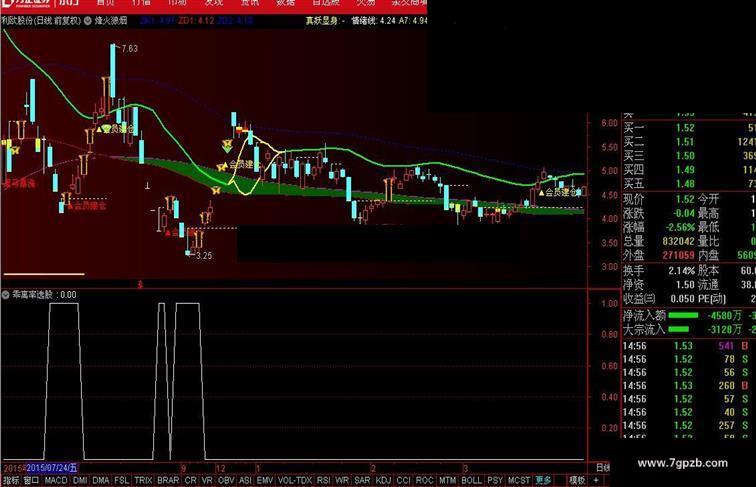Viewport: 756px width, 487px height.
Task: Click the 买五 bid row
Action: (x=689, y=184)
